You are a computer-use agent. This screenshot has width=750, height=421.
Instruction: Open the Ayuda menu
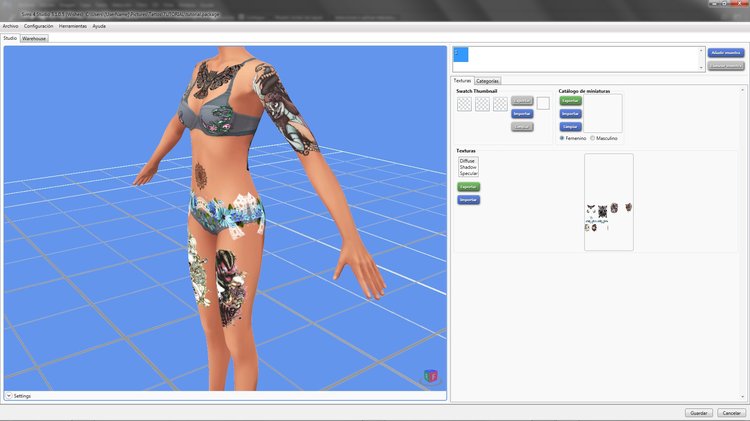coord(99,26)
